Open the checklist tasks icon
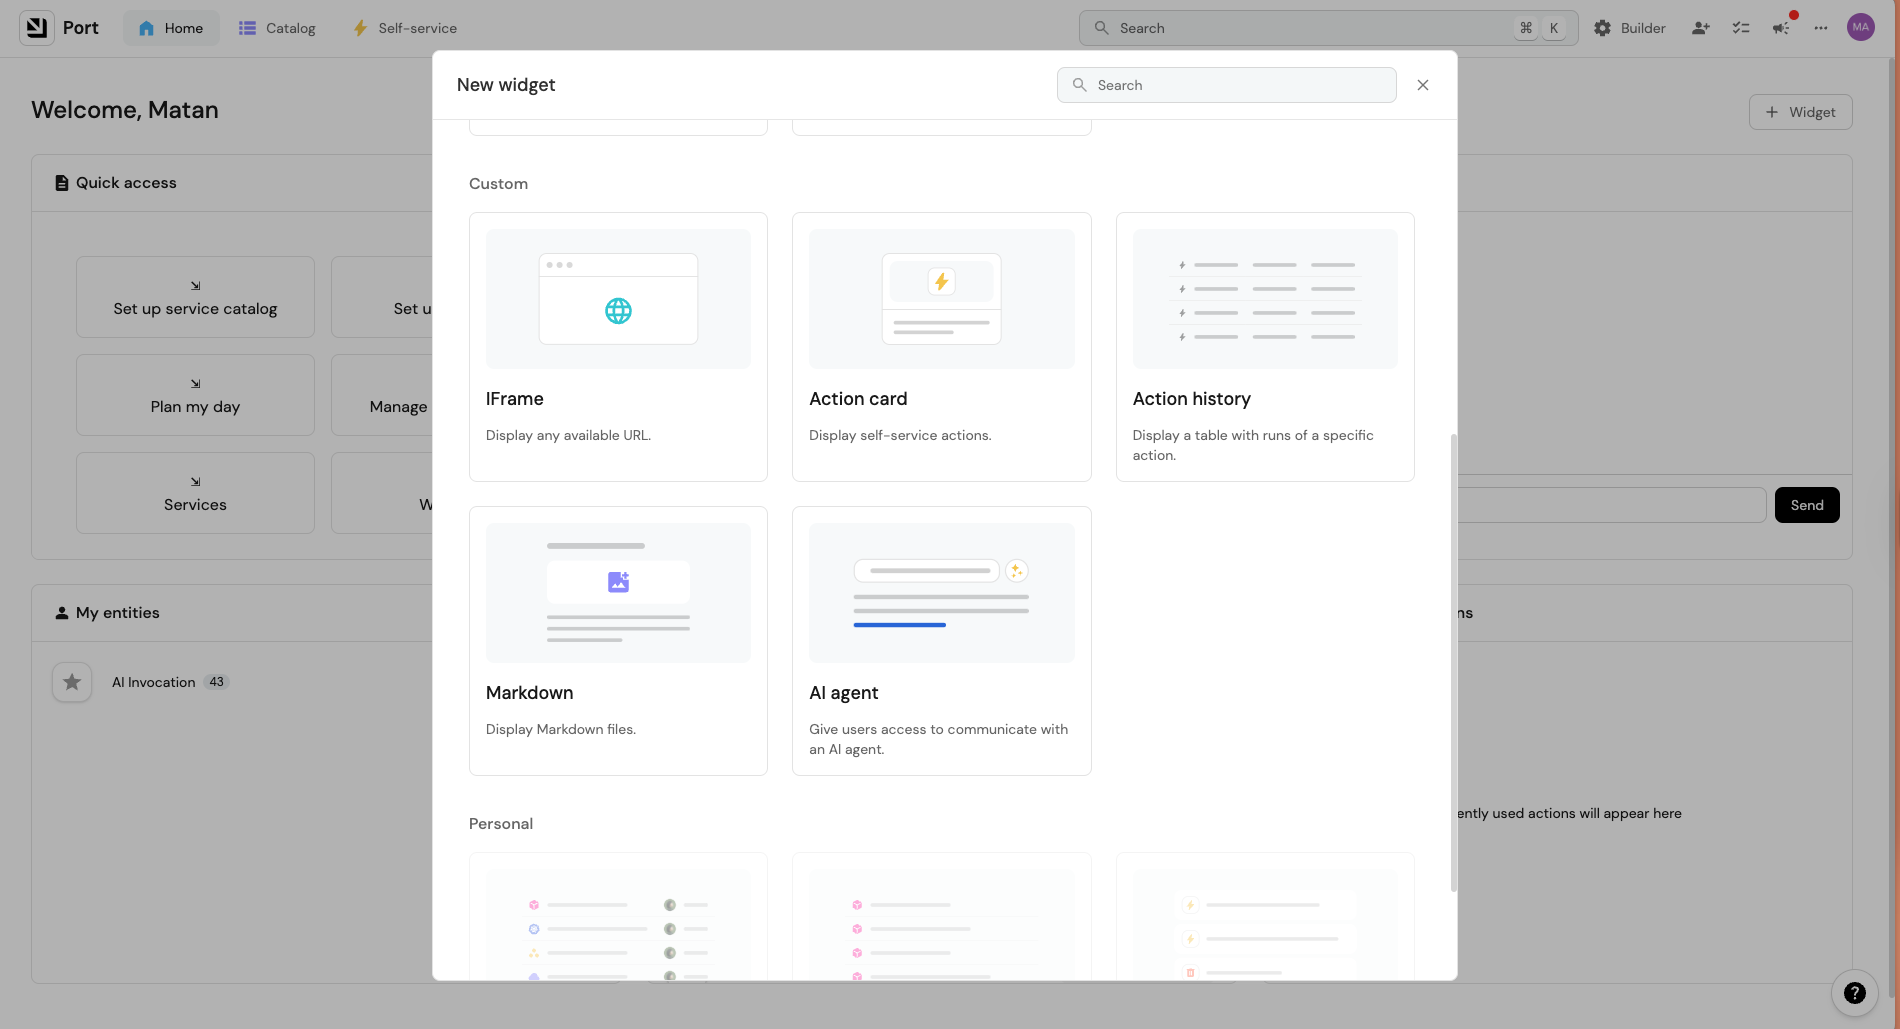Image resolution: width=1900 pixels, height=1029 pixels. click(x=1741, y=28)
